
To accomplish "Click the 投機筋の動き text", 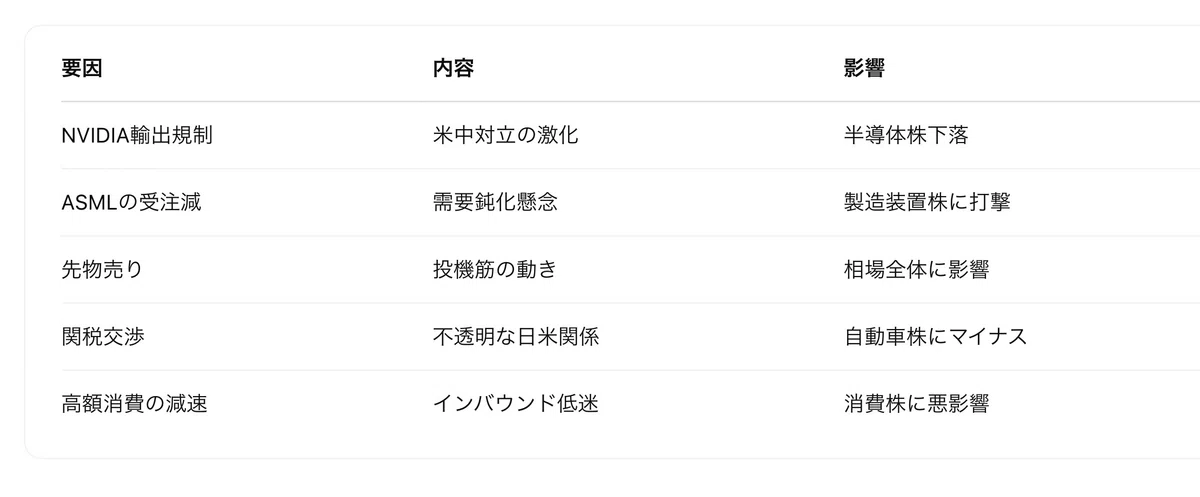I will 494,269.
